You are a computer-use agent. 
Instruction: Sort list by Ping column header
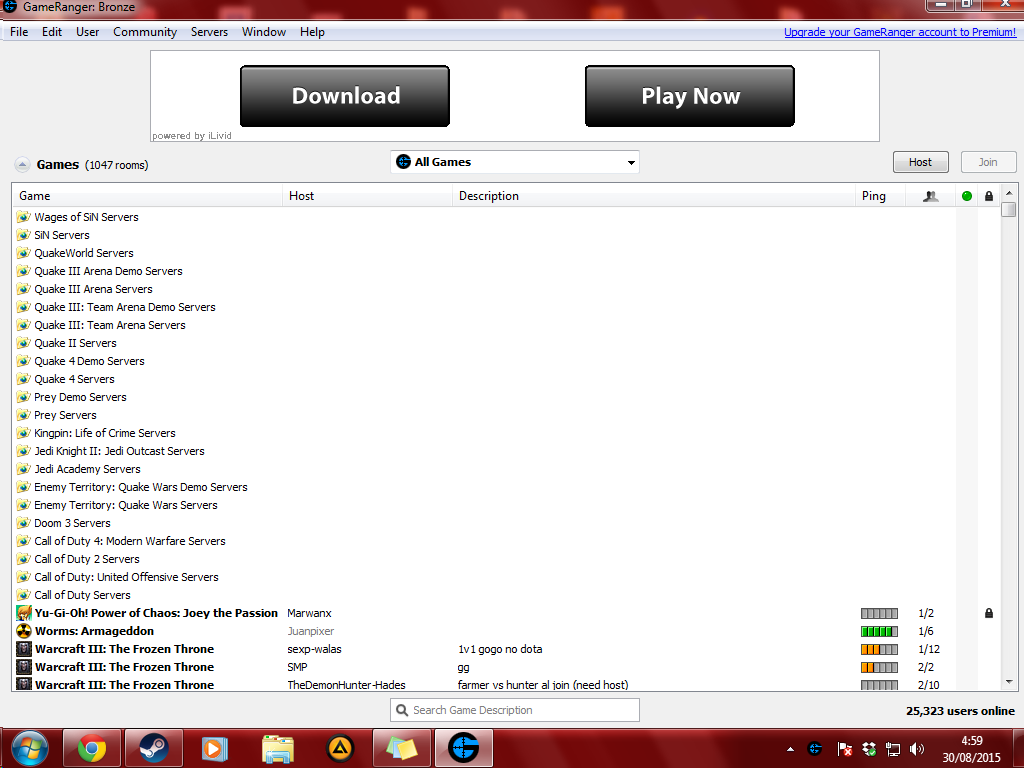(880, 196)
